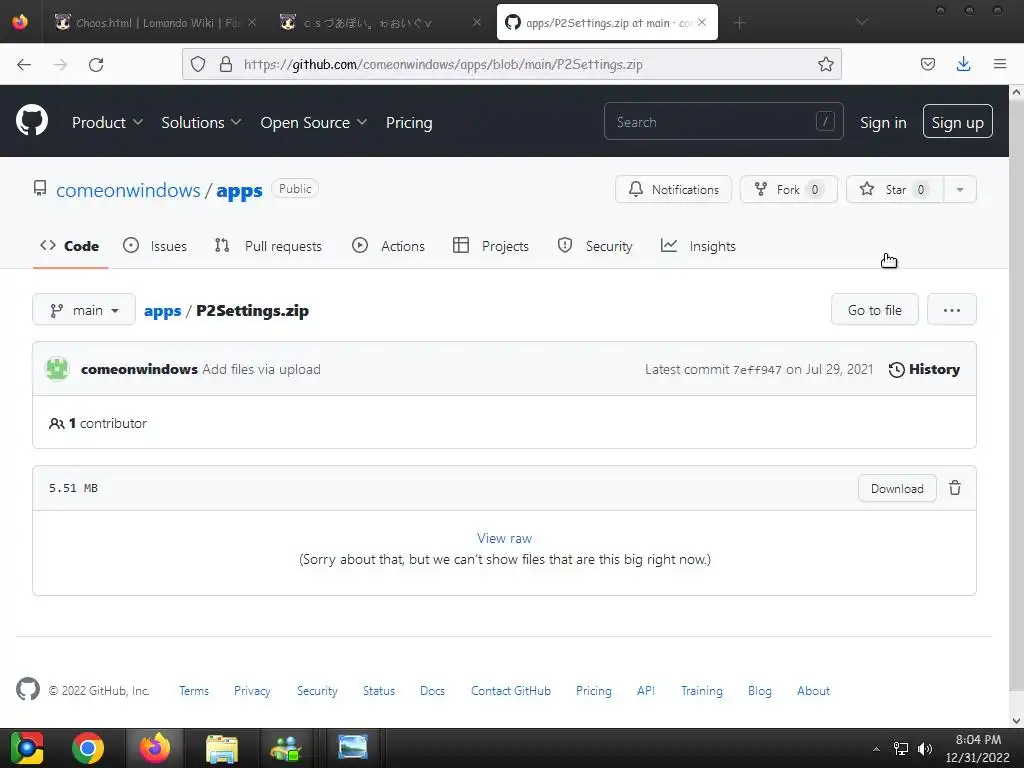Viewport: 1024px width, 768px height.
Task: Open Firefox hamburger application menu
Action: point(1000,64)
